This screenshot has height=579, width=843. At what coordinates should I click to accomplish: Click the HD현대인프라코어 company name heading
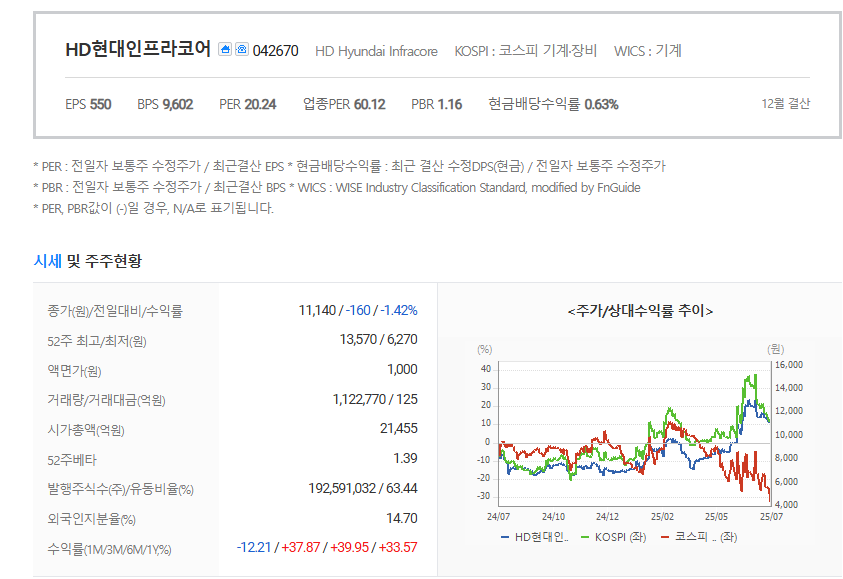(x=138, y=49)
